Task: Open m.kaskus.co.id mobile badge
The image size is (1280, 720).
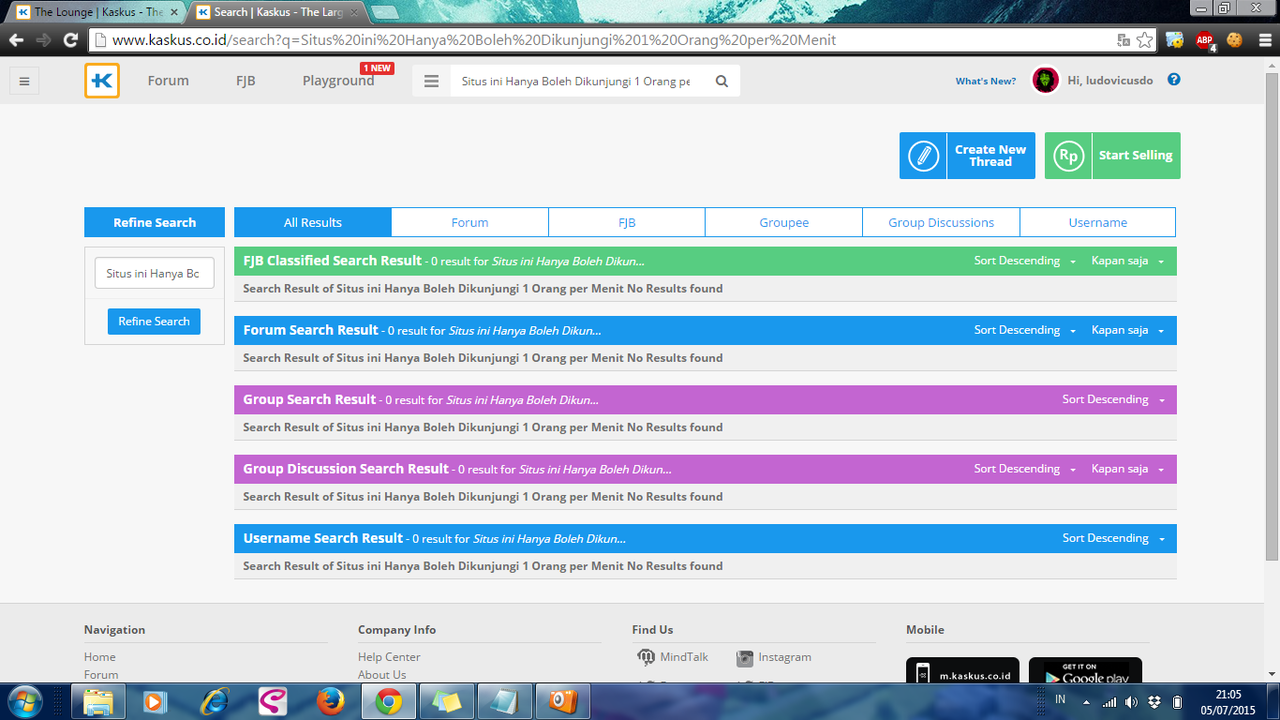Action: [x=962, y=671]
